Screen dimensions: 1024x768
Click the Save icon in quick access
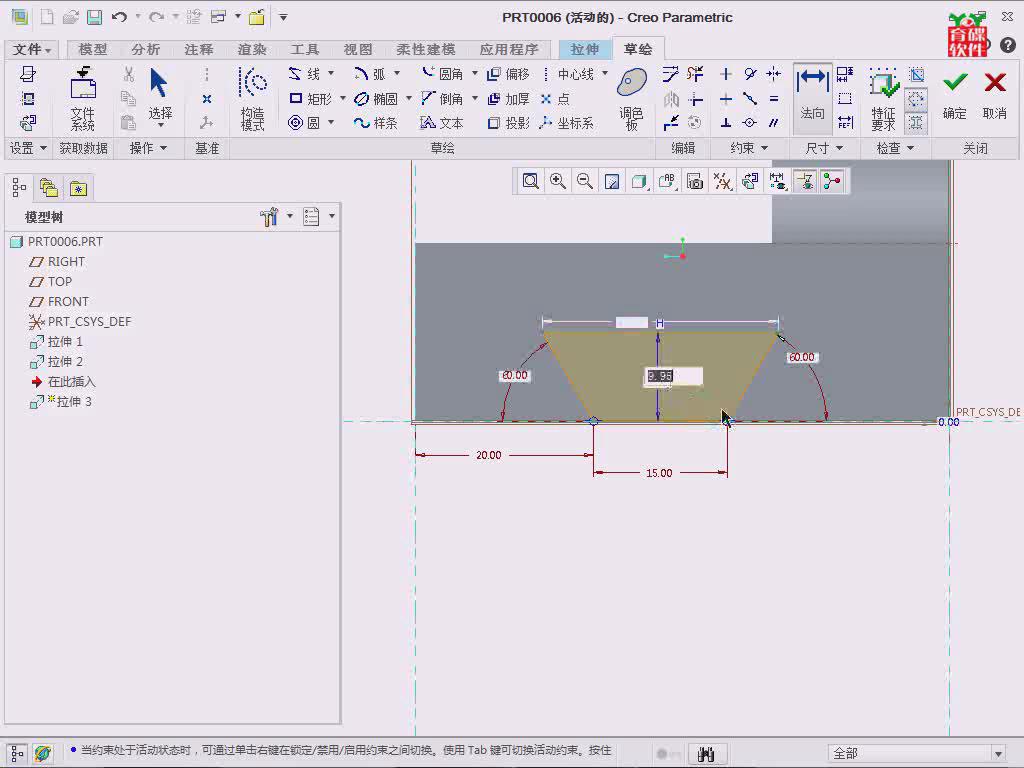pyautogui.click(x=95, y=17)
